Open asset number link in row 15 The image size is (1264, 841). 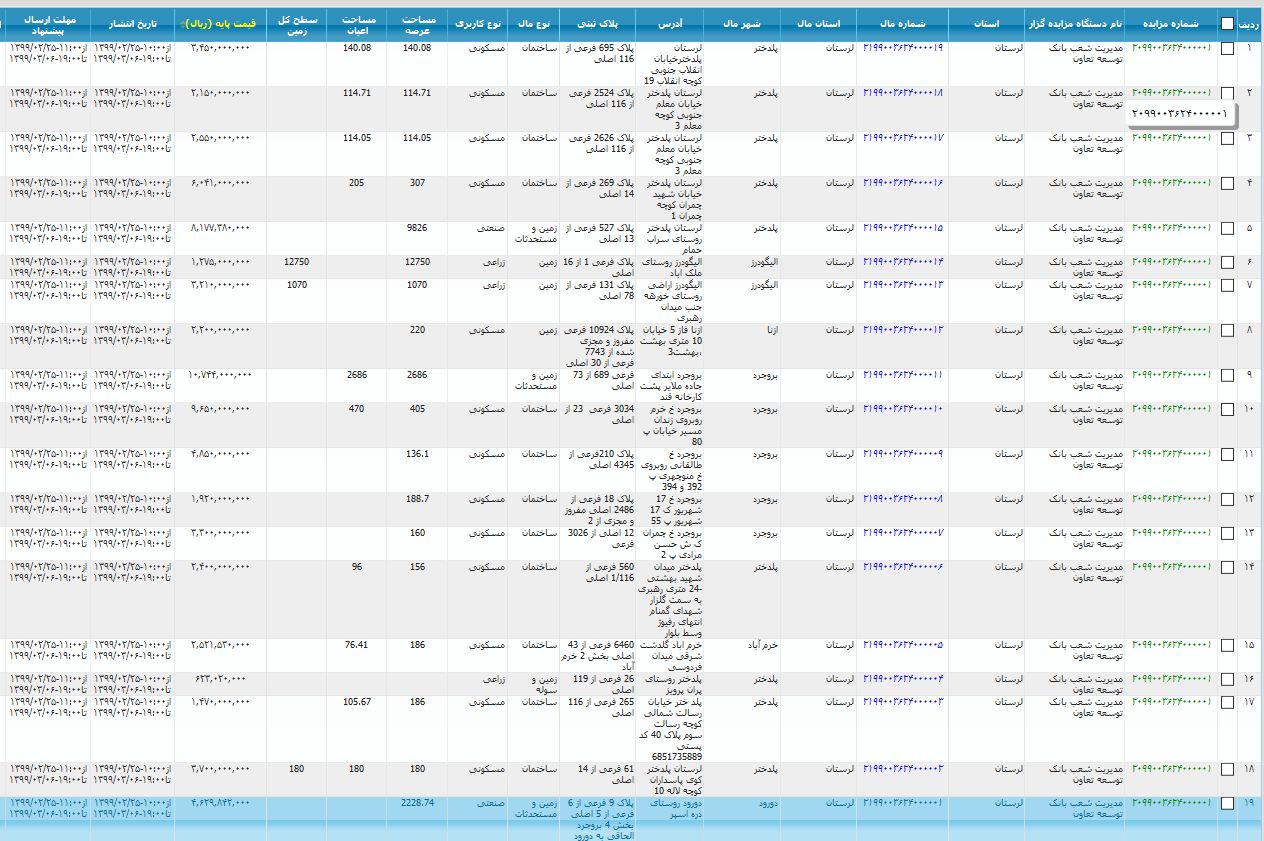903,645
